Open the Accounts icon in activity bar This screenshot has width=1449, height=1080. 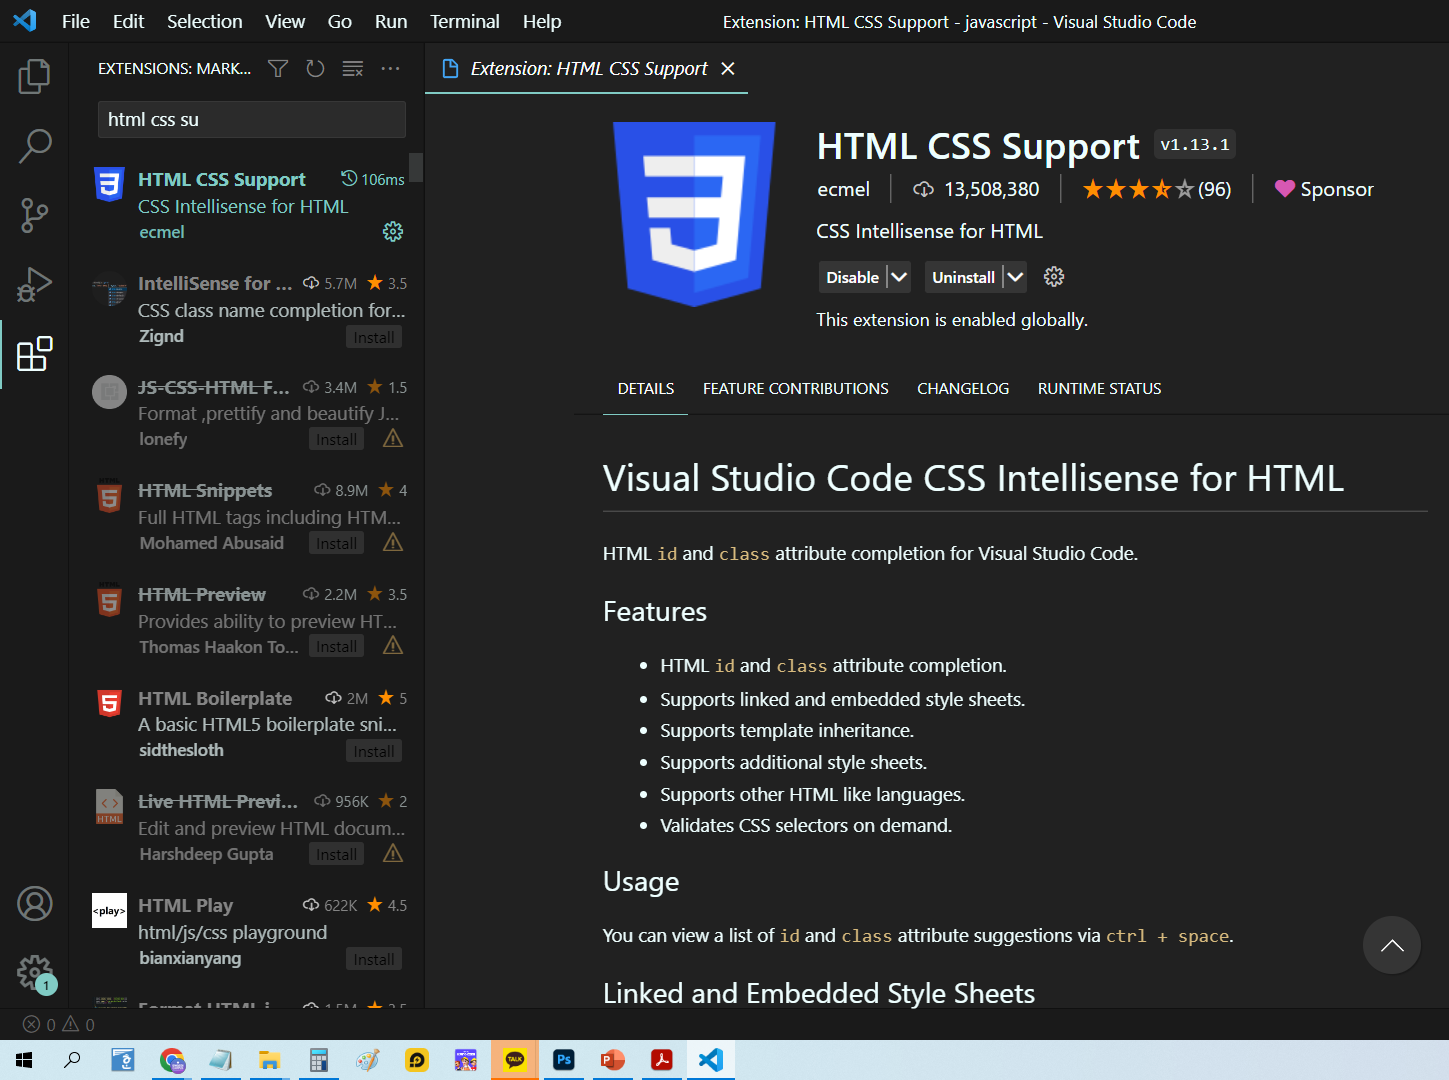click(34, 904)
